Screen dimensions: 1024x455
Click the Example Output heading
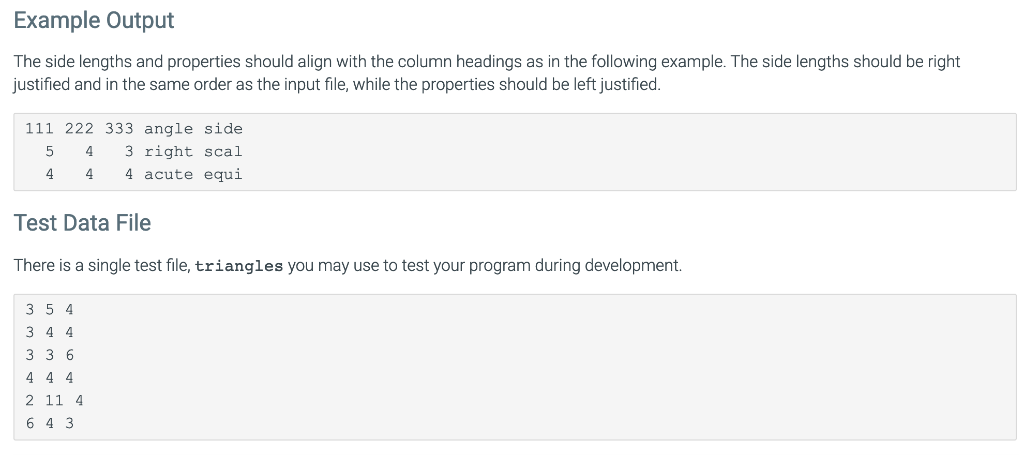(x=94, y=20)
